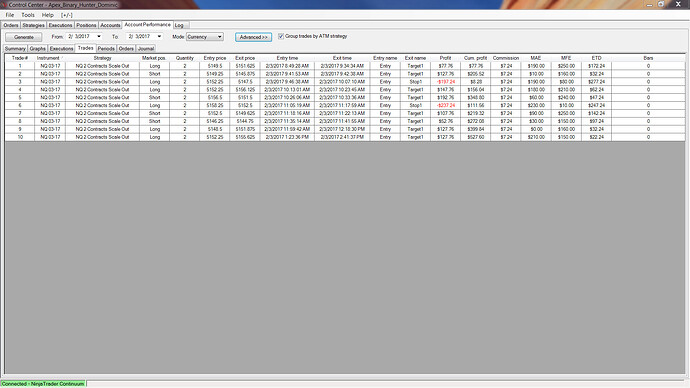This screenshot has width=690, height=388.
Task: Toggle Group trades by ATM strategy checkbox
Action: [281, 37]
